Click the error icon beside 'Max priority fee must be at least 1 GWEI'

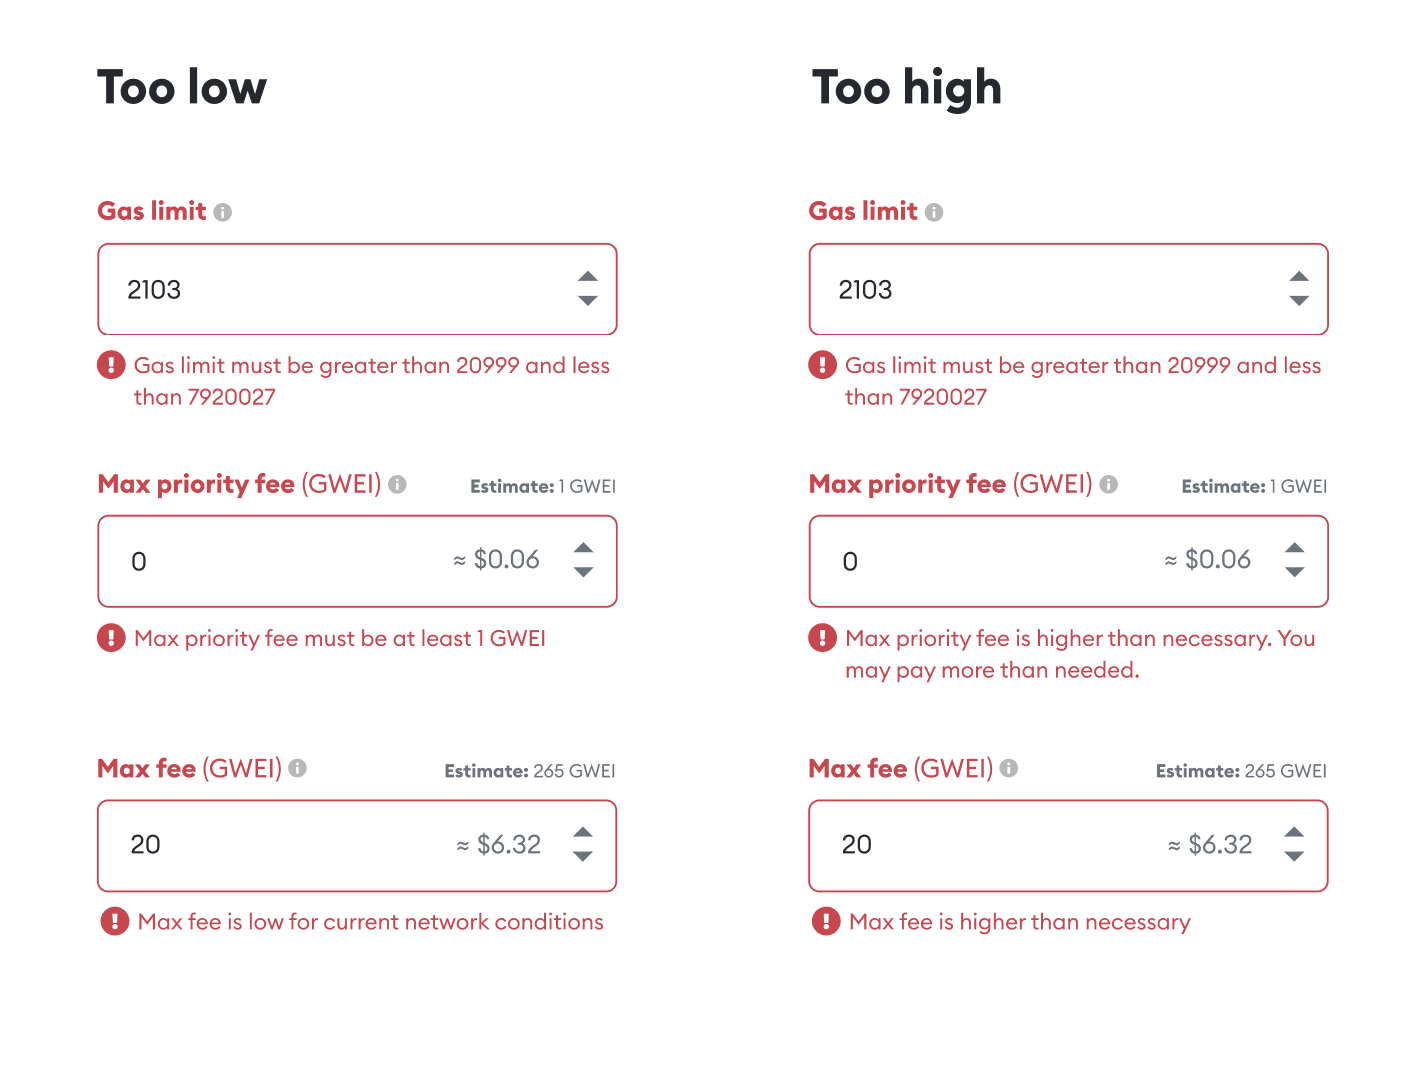pos(111,638)
